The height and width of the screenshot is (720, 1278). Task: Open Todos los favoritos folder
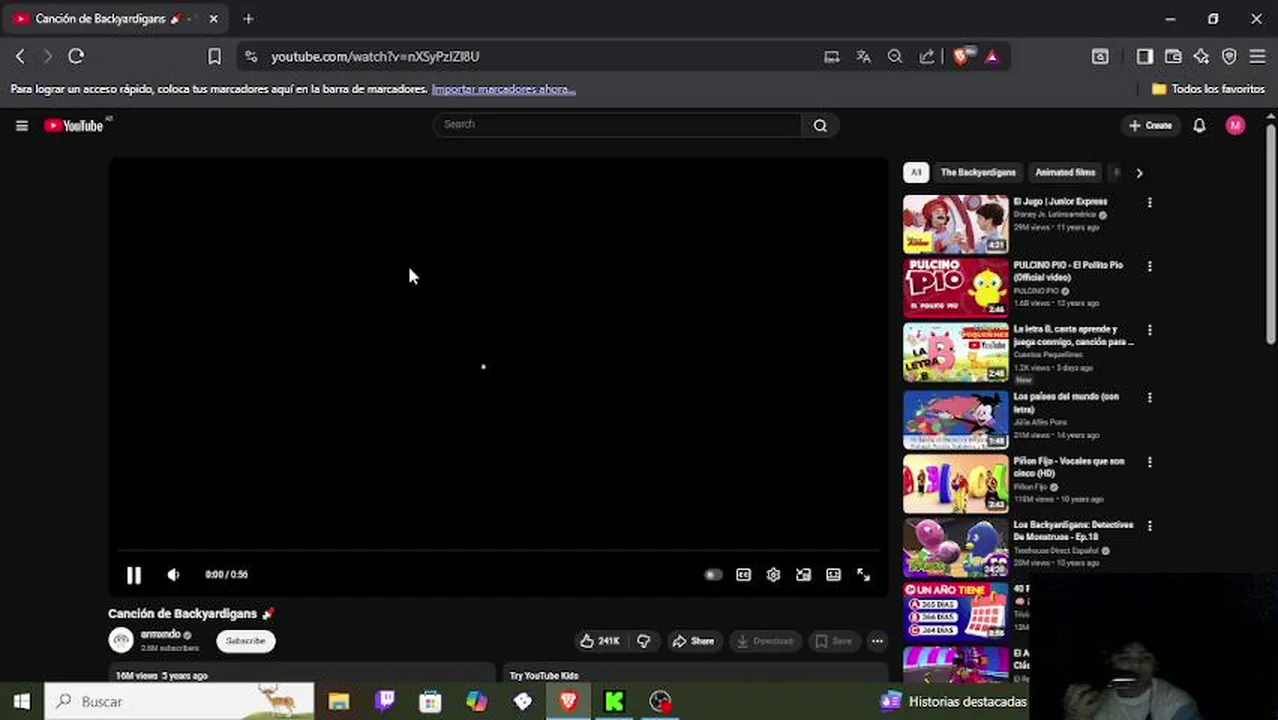click(1208, 89)
